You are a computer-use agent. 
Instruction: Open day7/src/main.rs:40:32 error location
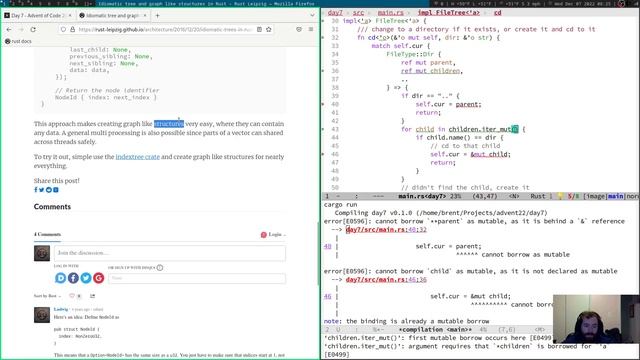[386, 230]
